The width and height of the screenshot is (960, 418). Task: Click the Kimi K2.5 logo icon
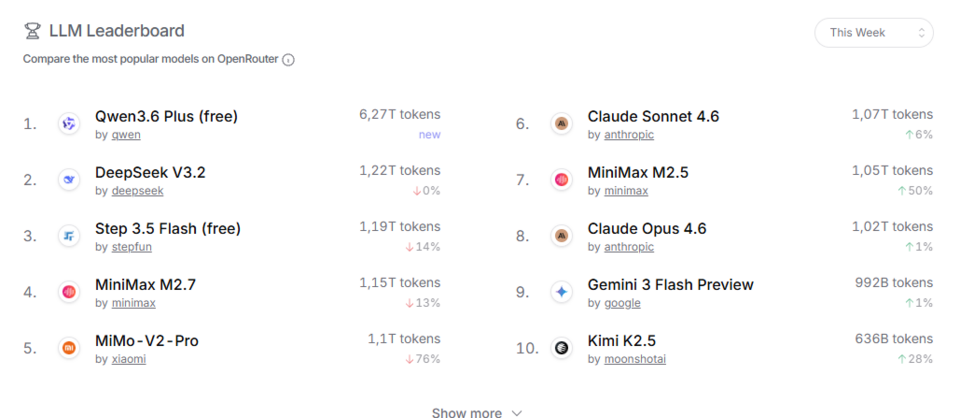point(562,348)
